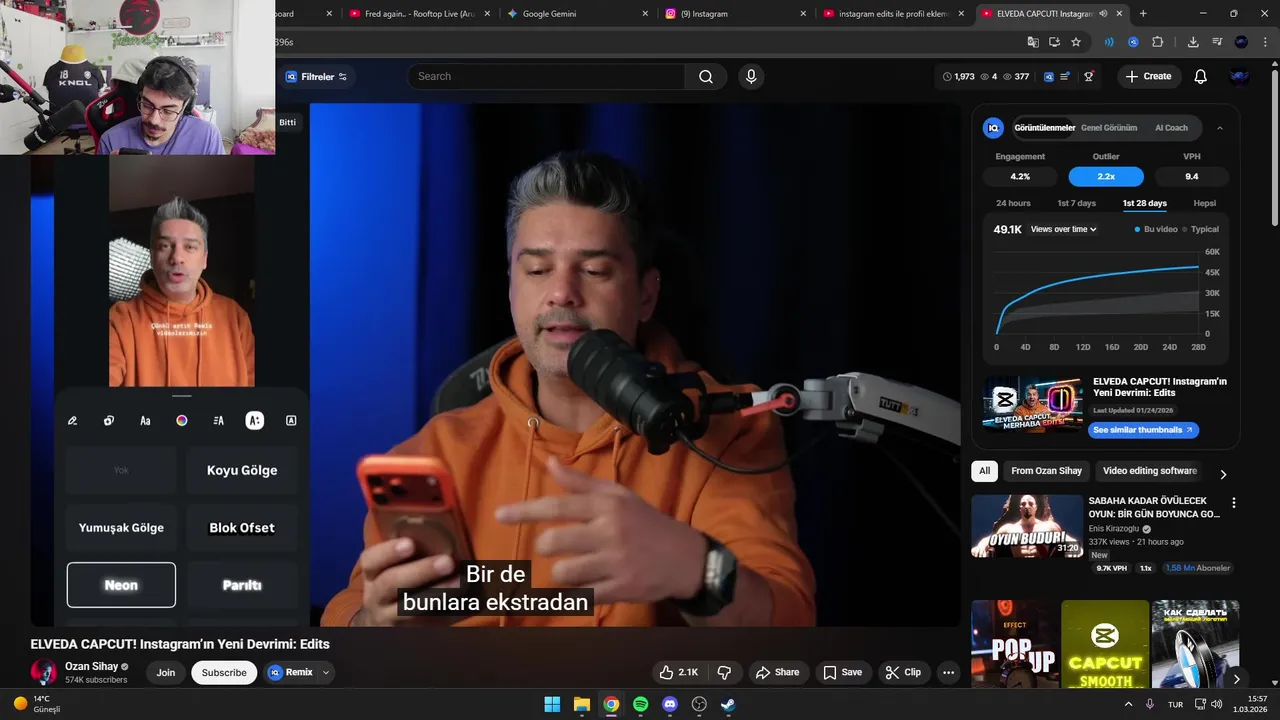Open Discord from the taskbar
The height and width of the screenshot is (720, 1280).
[x=670, y=704]
